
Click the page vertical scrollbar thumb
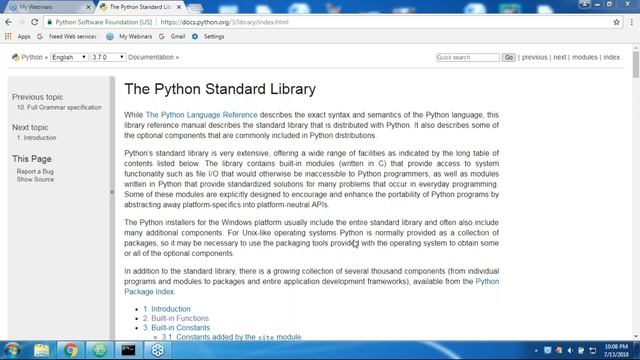(636, 63)
